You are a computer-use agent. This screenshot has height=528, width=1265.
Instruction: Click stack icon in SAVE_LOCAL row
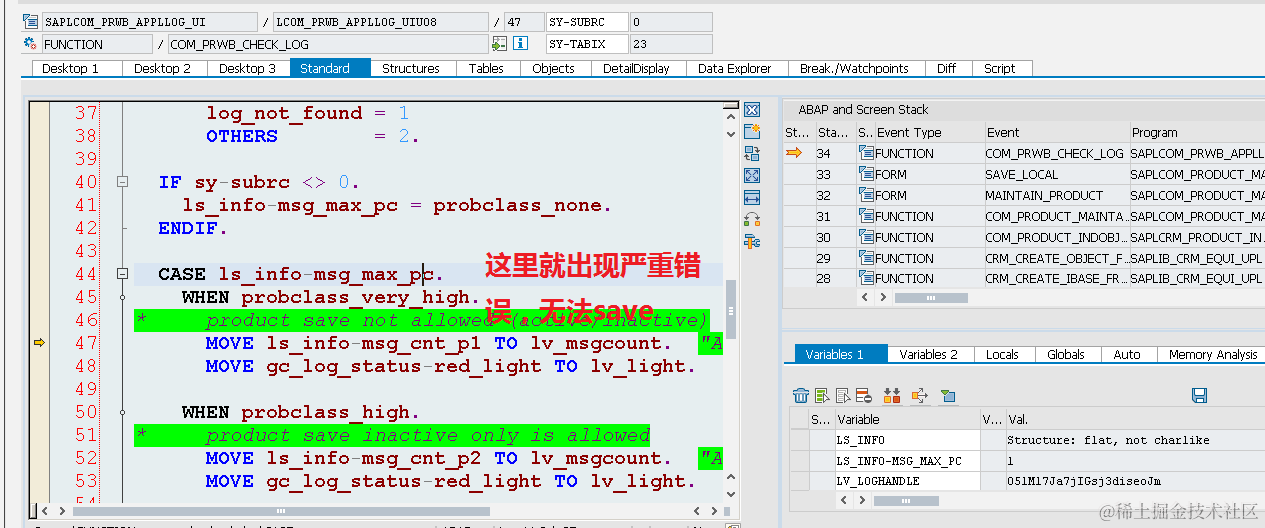(866, 174)
